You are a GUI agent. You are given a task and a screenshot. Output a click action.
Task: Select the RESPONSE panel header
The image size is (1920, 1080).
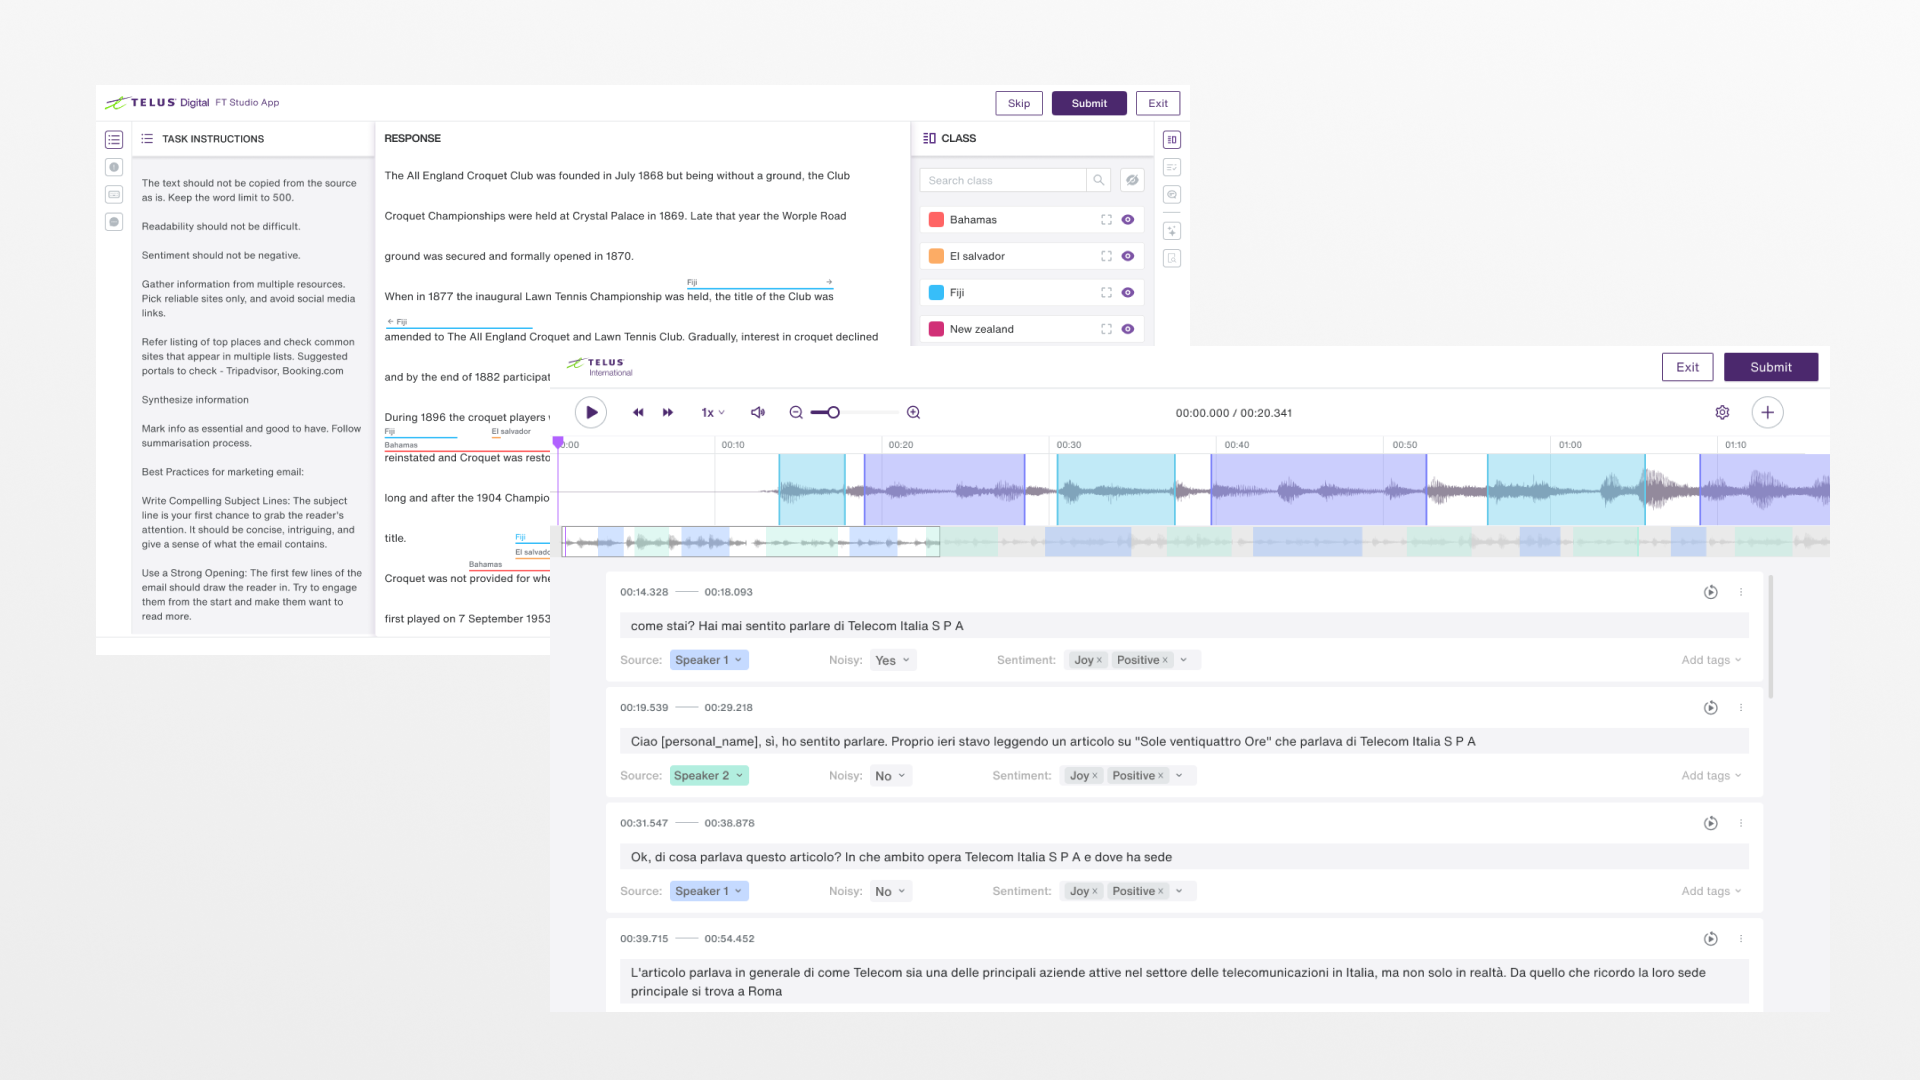(x=412, y=138)
